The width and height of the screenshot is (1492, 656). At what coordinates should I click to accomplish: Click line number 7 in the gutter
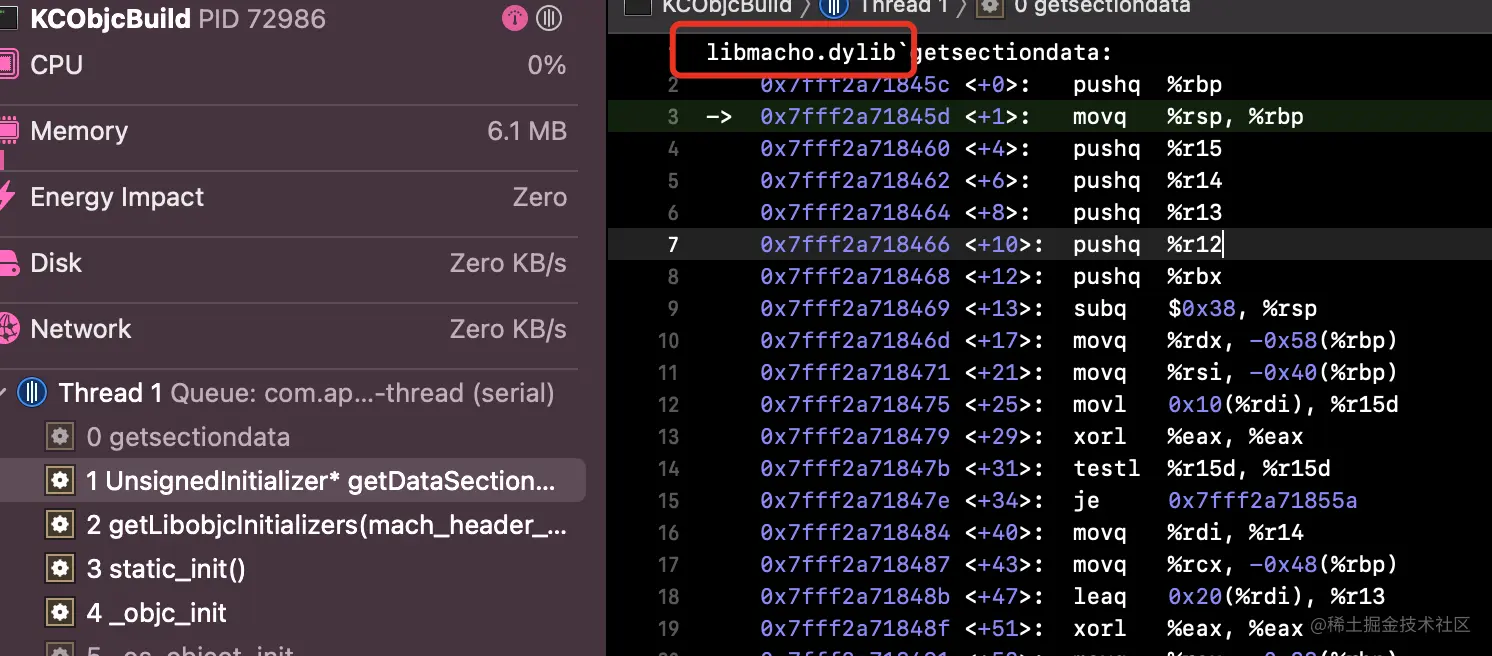[x=672, y=245]
